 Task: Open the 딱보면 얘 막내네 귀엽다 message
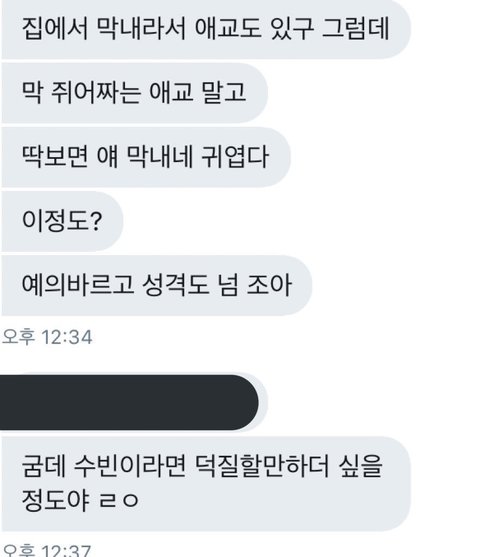tap(146, 157)
